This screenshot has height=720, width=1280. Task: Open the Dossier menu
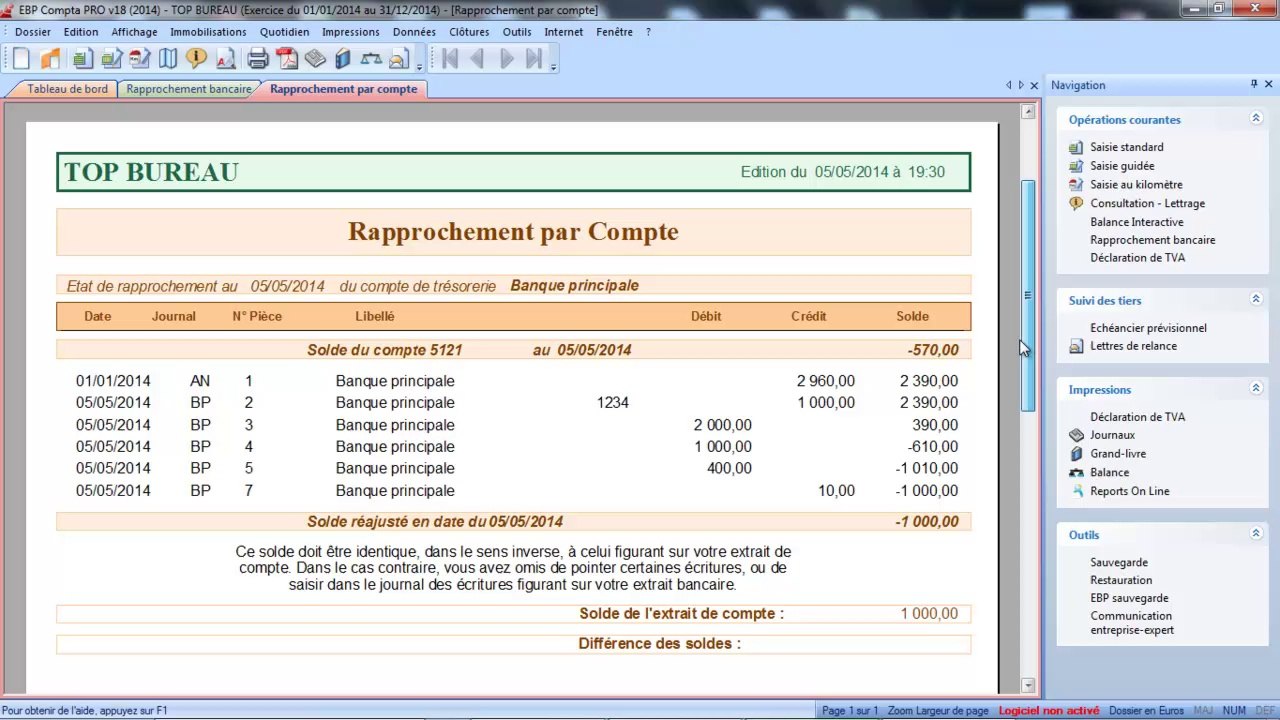coord(33,32)
